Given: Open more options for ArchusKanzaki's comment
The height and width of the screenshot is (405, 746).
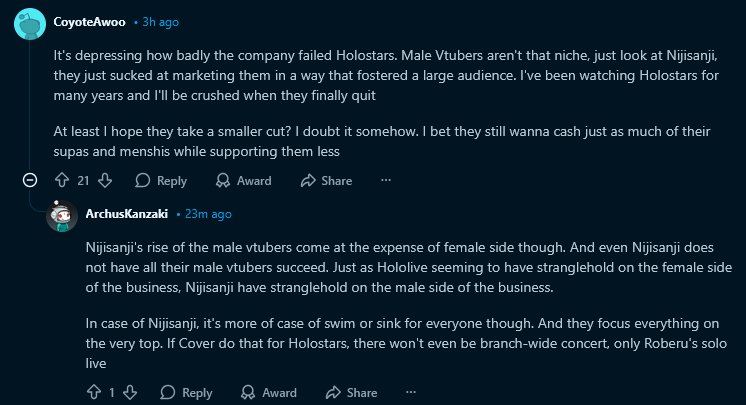Looking at the screenshot, I should click(411, 392).
